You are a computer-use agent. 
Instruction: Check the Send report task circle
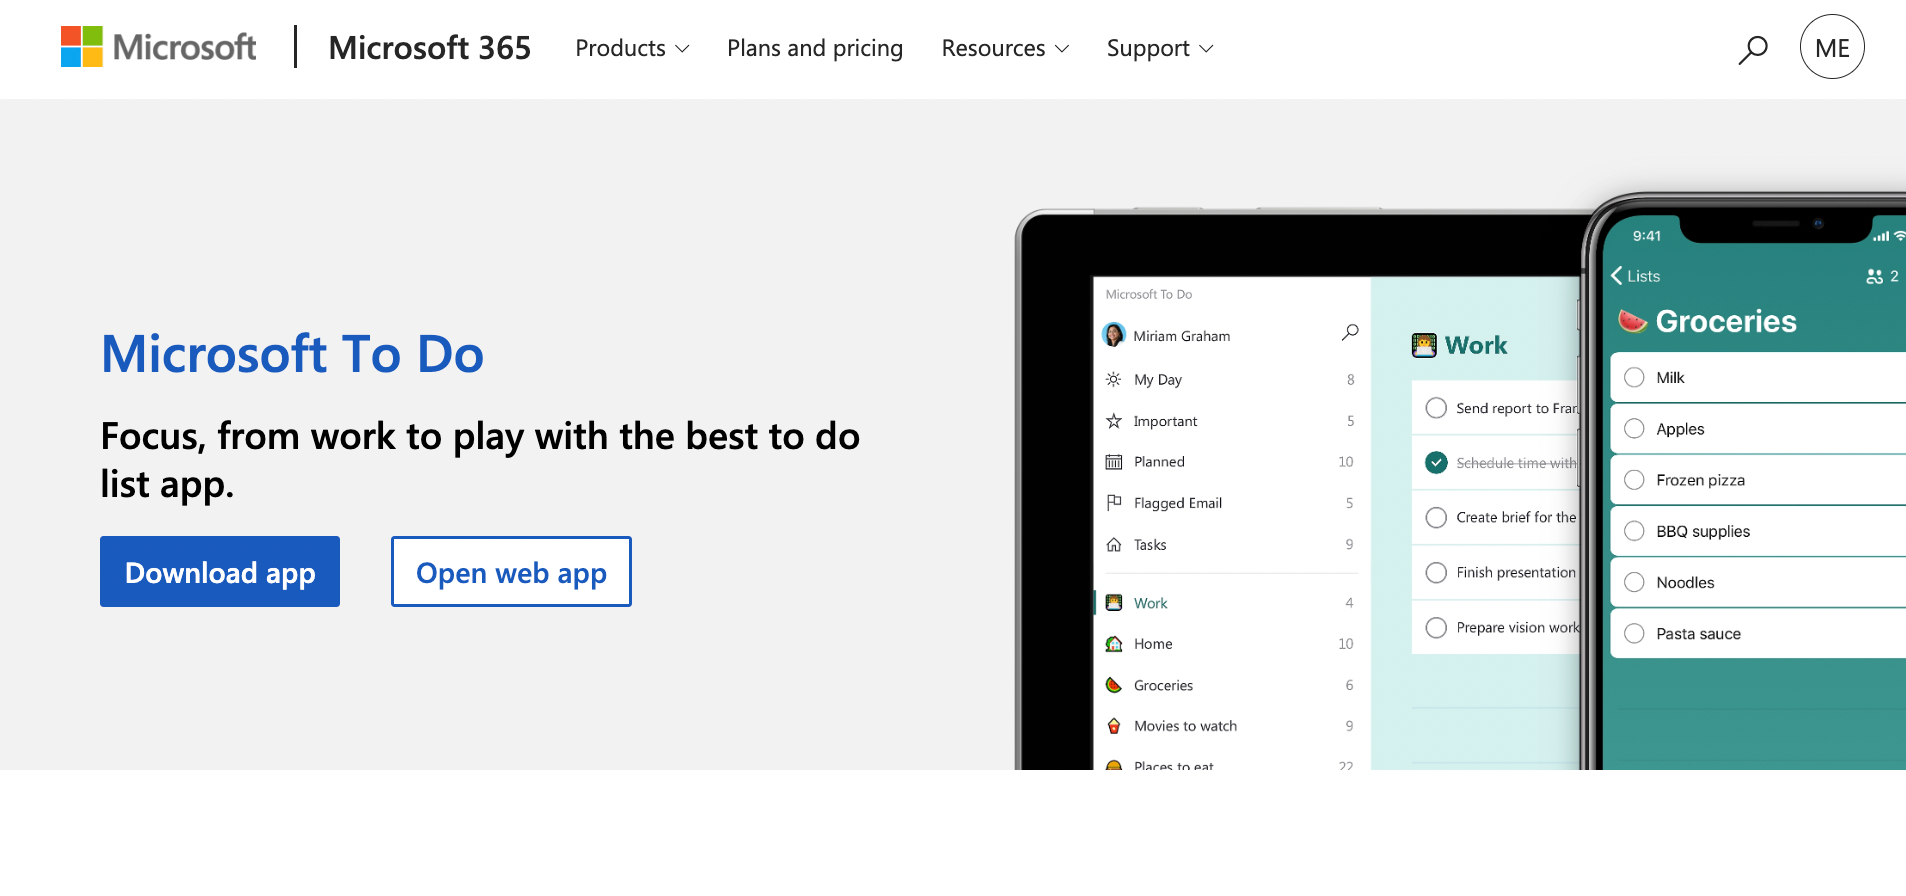click(1436, 408)
